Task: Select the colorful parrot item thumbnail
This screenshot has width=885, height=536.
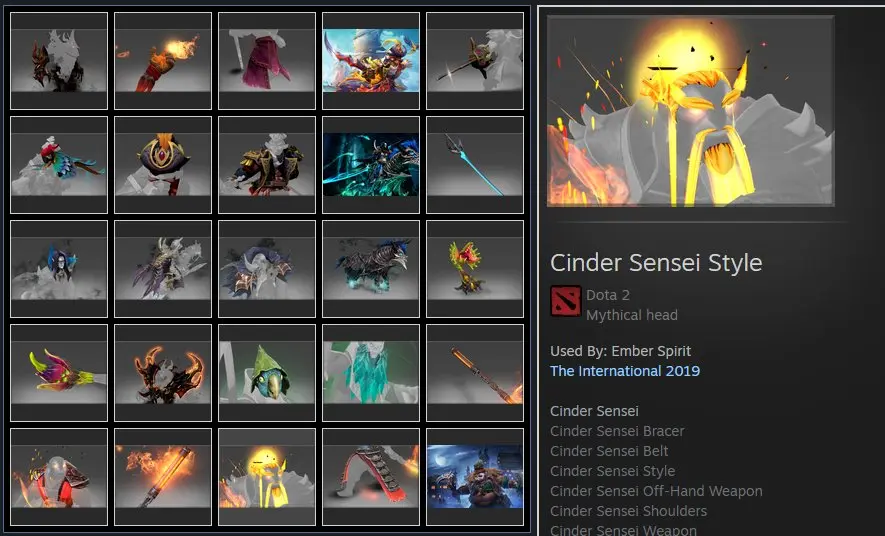Action: point(59,165)
